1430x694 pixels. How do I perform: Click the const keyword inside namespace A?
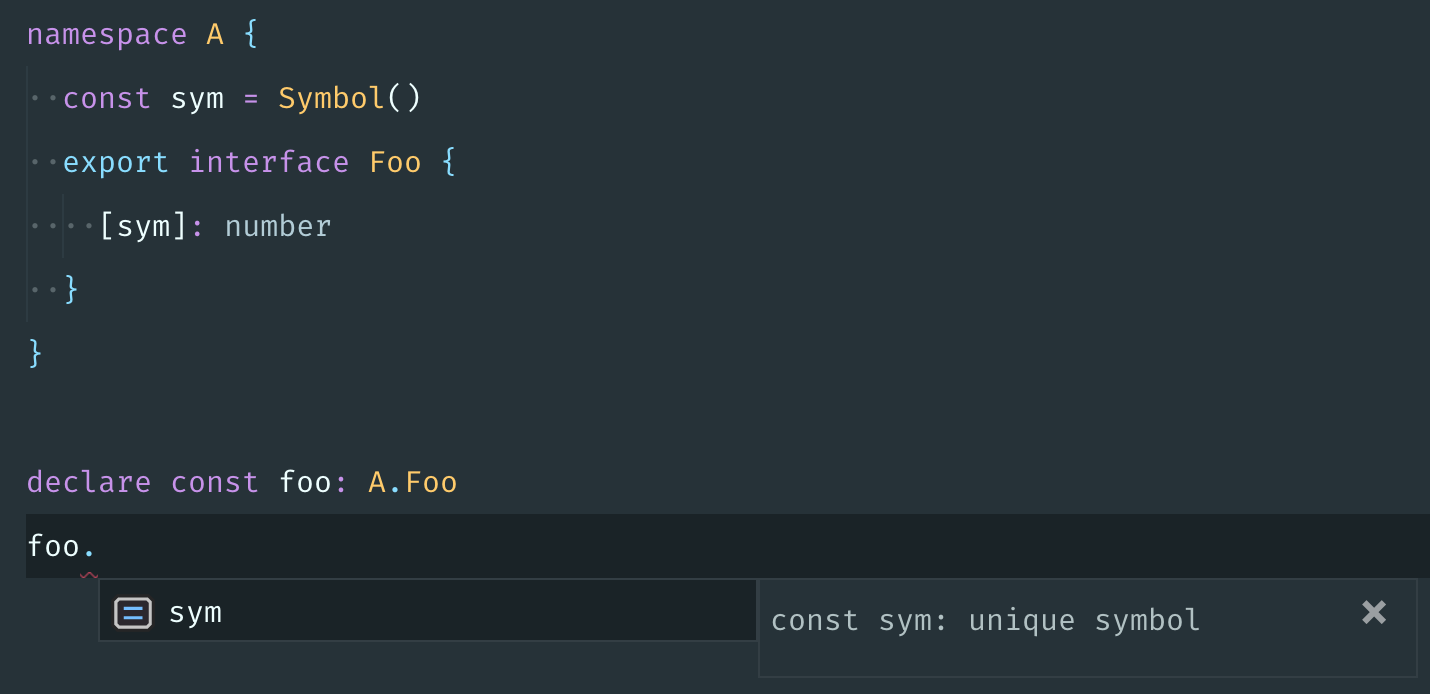pyautogui.click(x=106, y=97)
